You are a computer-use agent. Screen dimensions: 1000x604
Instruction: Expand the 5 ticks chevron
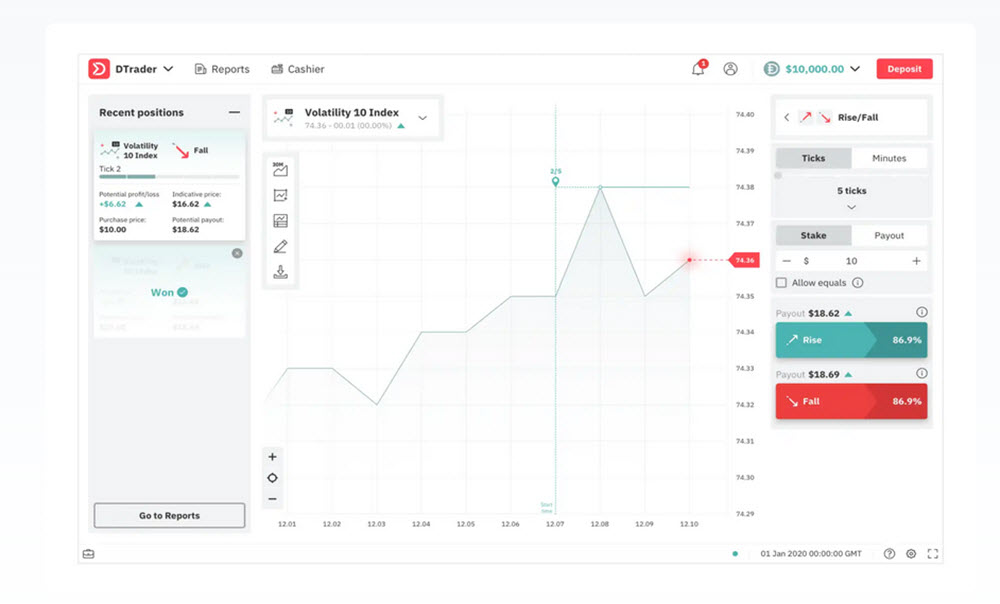(851, 207)
